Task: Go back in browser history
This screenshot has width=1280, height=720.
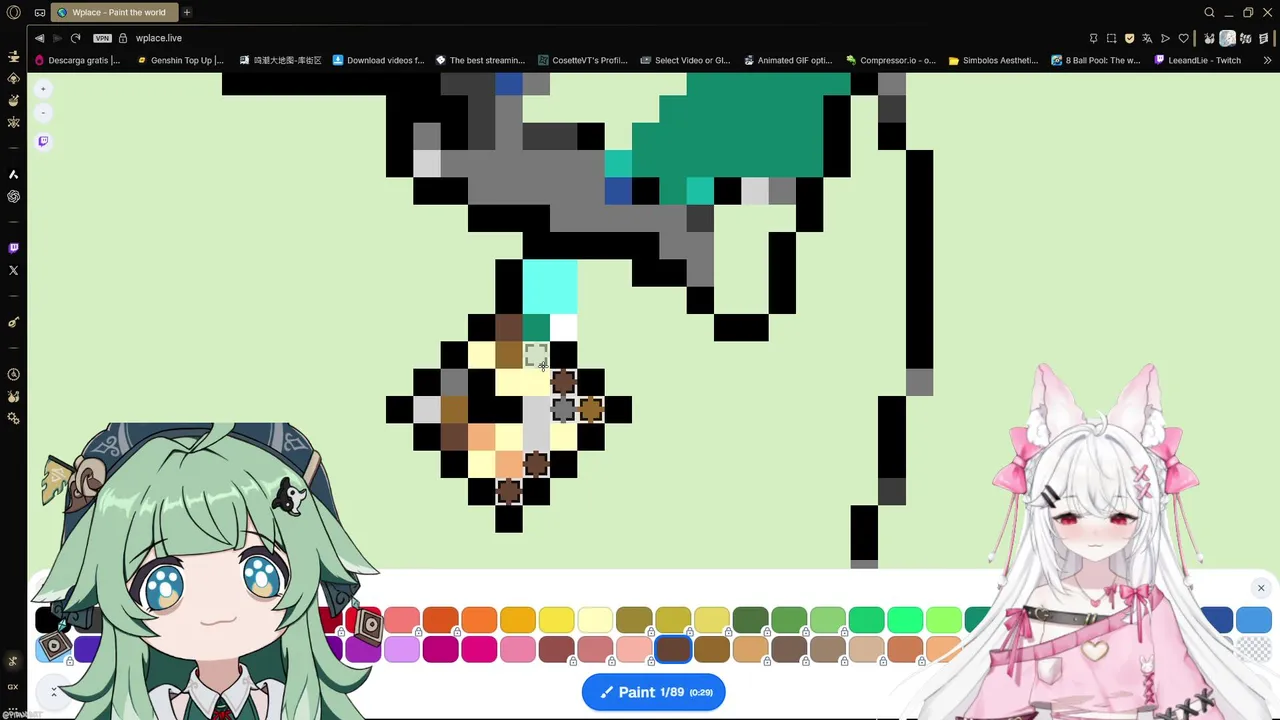Action: point(39,38)
